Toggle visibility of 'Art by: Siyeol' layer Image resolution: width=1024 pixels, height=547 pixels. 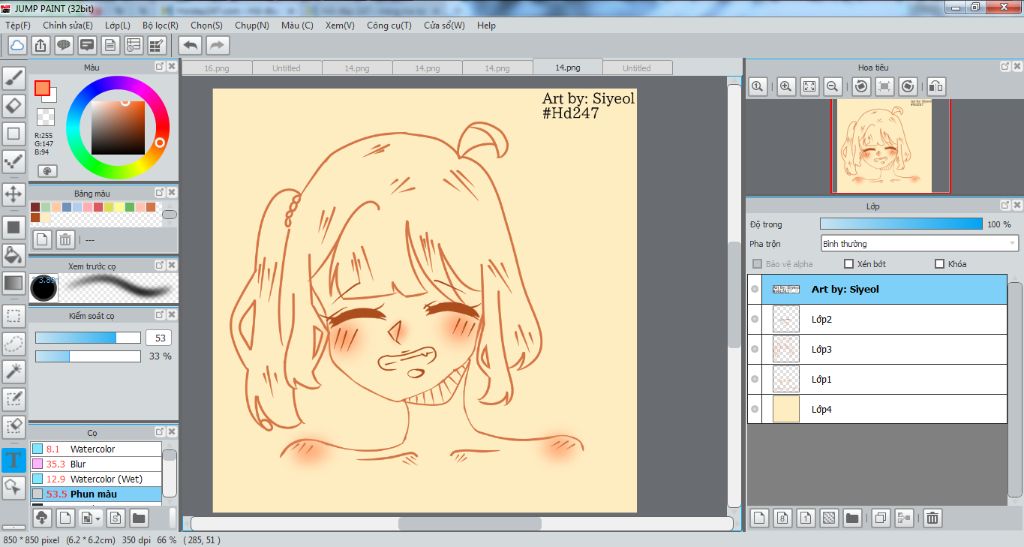[755, 289]
